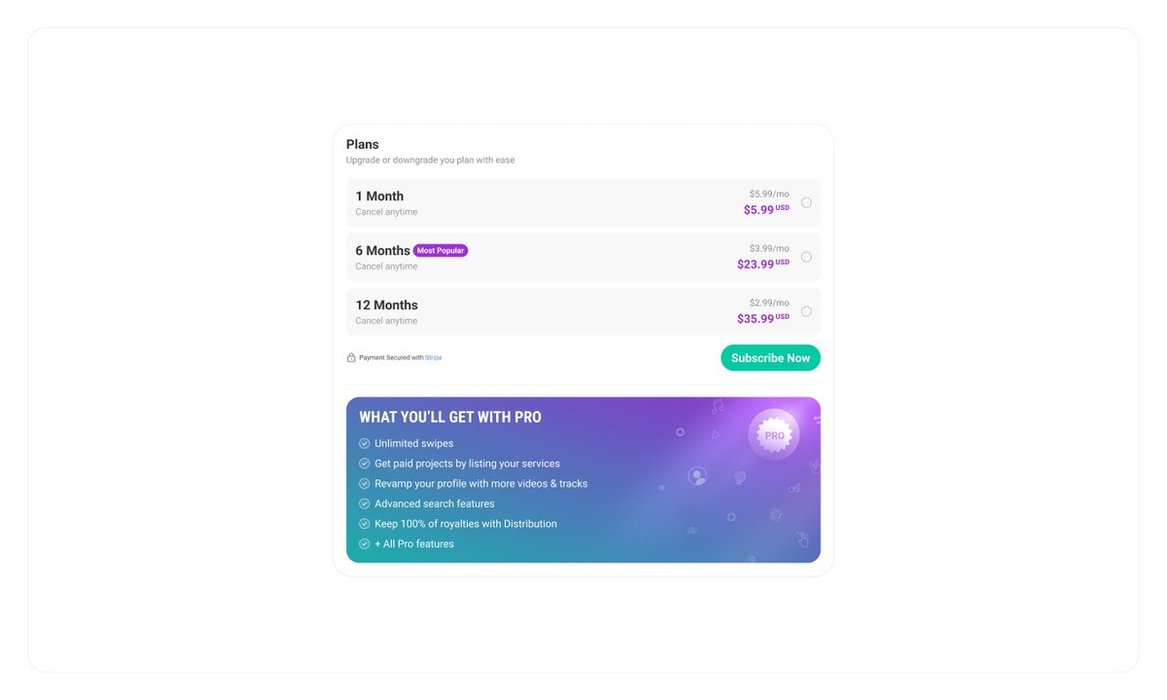1167x700 pixels.
Task: Click the user profile icon in Pro banner
Action: pos(697,476)
